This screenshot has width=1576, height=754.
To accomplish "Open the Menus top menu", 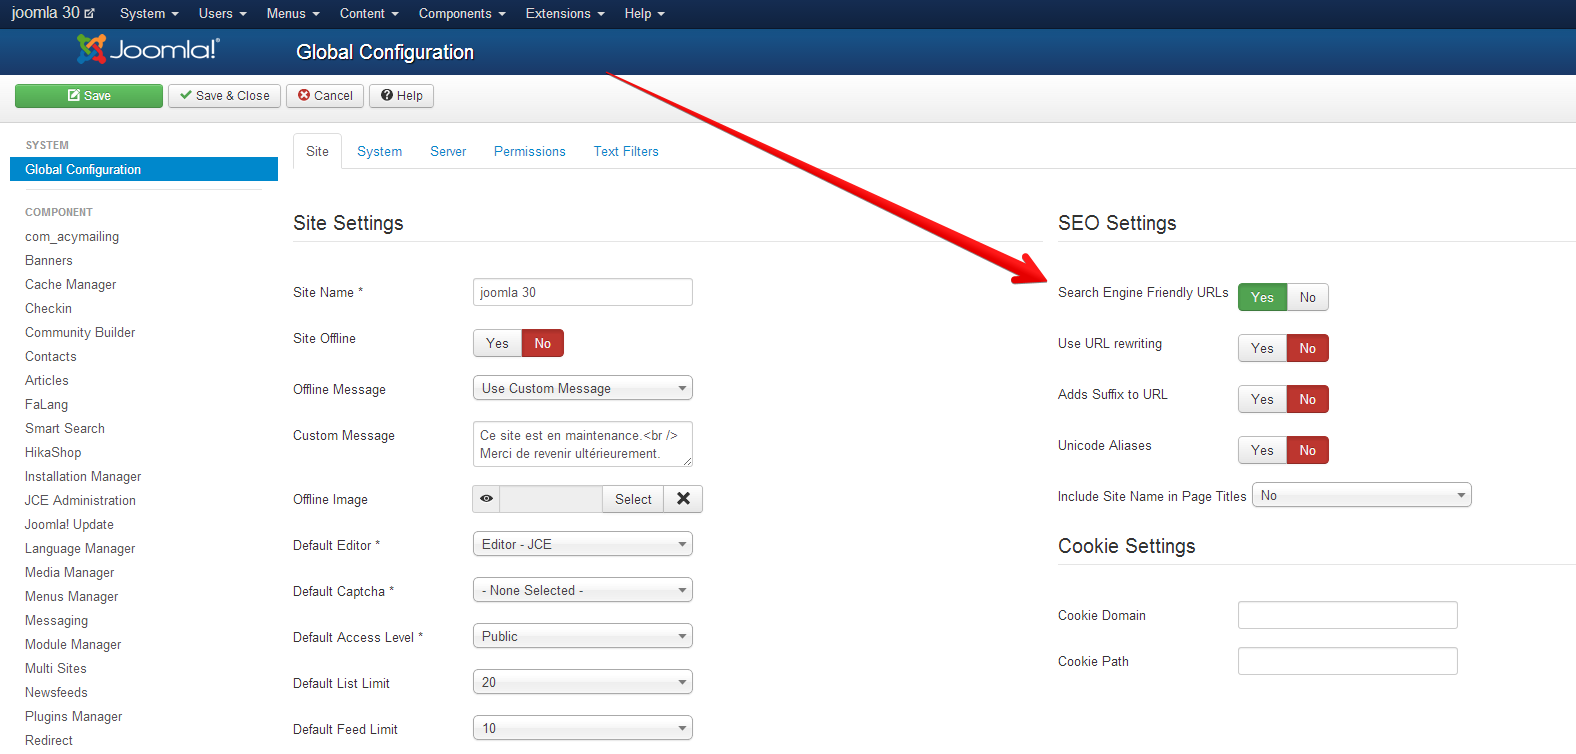I will 293,13.
